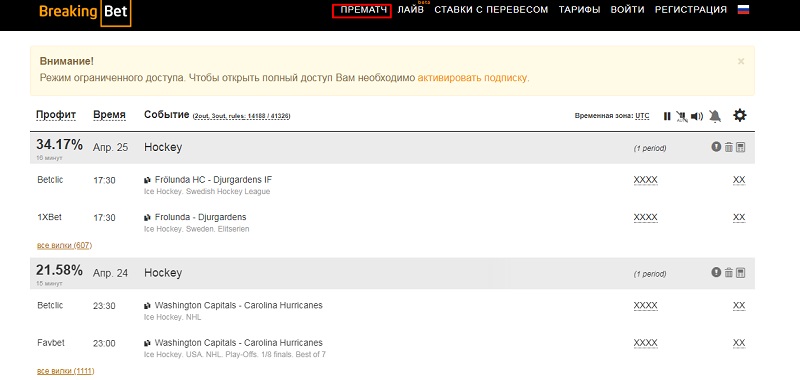Go to the ТАРИФЫ page
Viewport: 800px width, 380px height.
click(579, 10)
